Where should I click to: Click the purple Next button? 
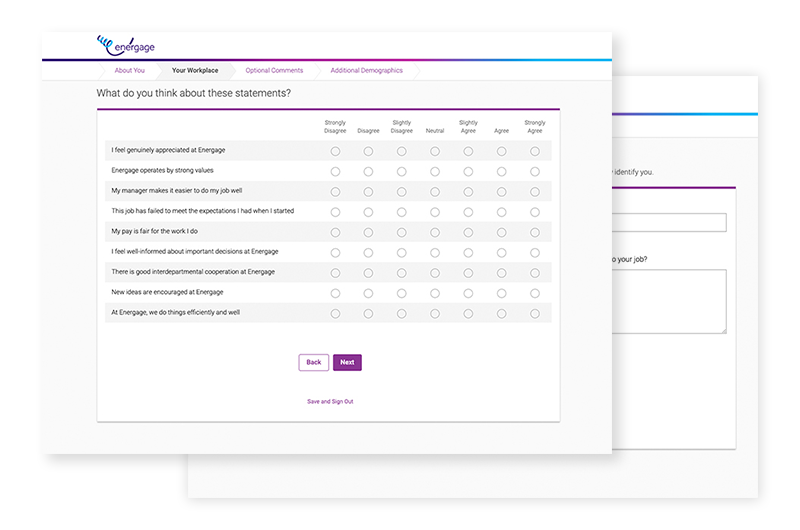[347, 362]
